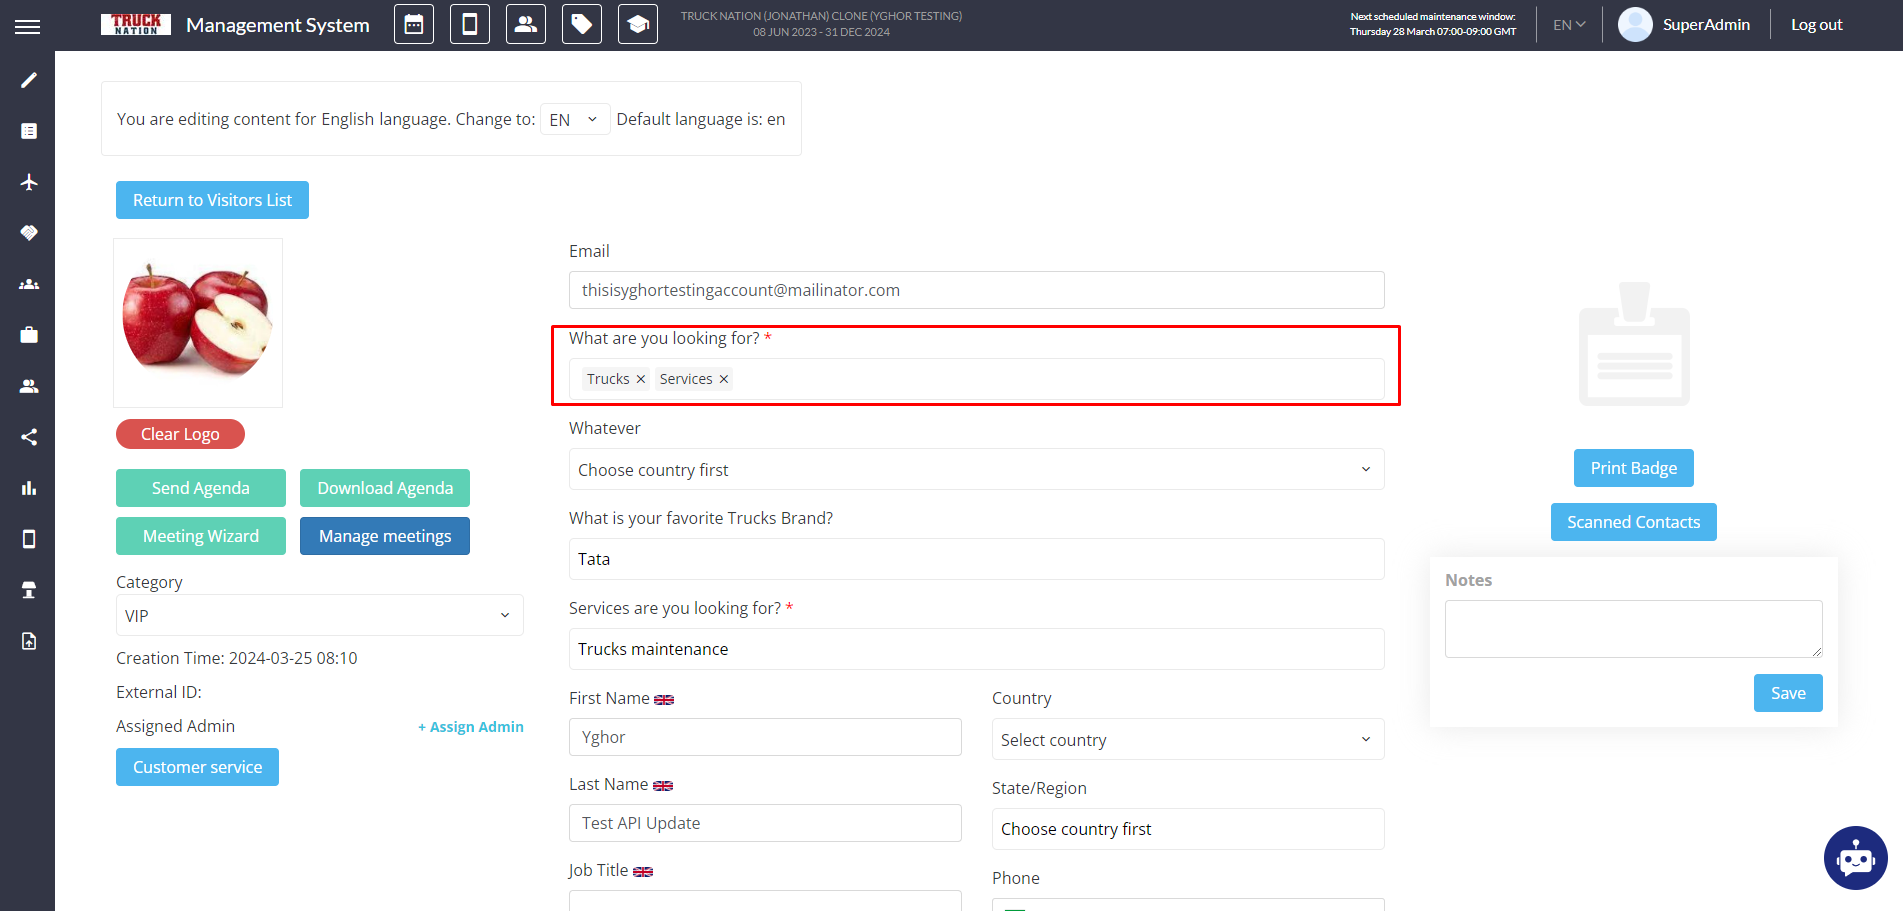
Task: Click the Manage meetings tab-style button
Action: point(384,536)
